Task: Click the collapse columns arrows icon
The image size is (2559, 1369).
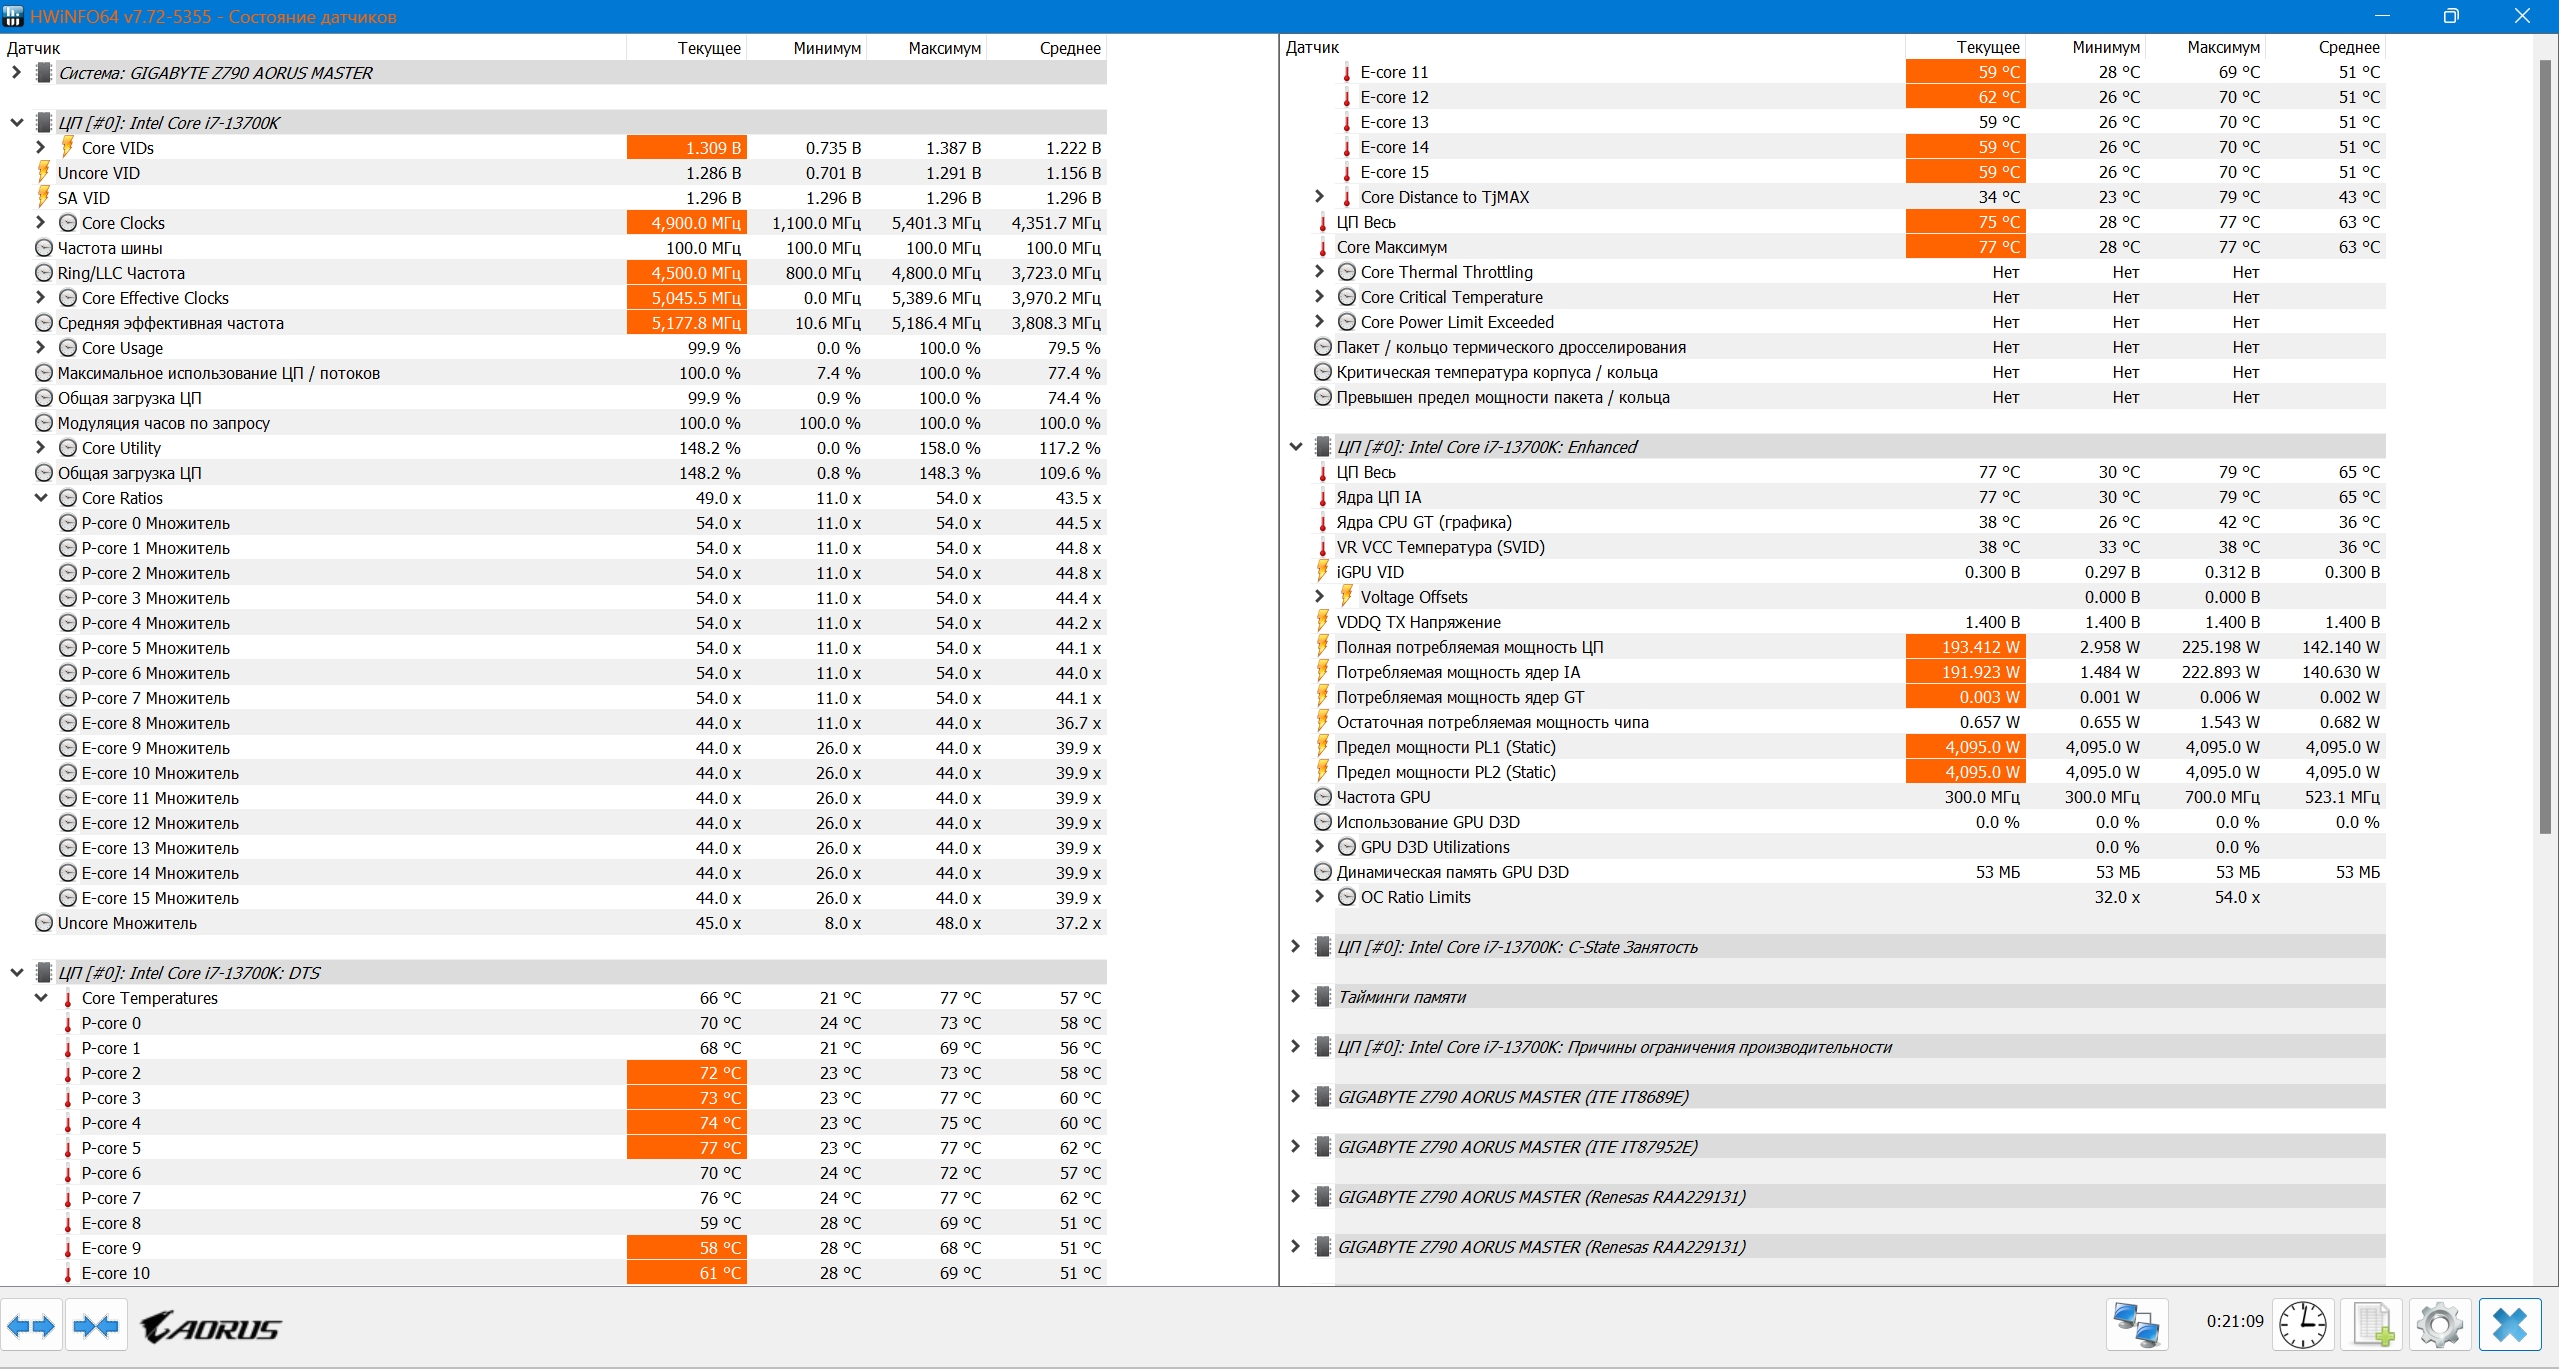Action: pos(96,1326)
